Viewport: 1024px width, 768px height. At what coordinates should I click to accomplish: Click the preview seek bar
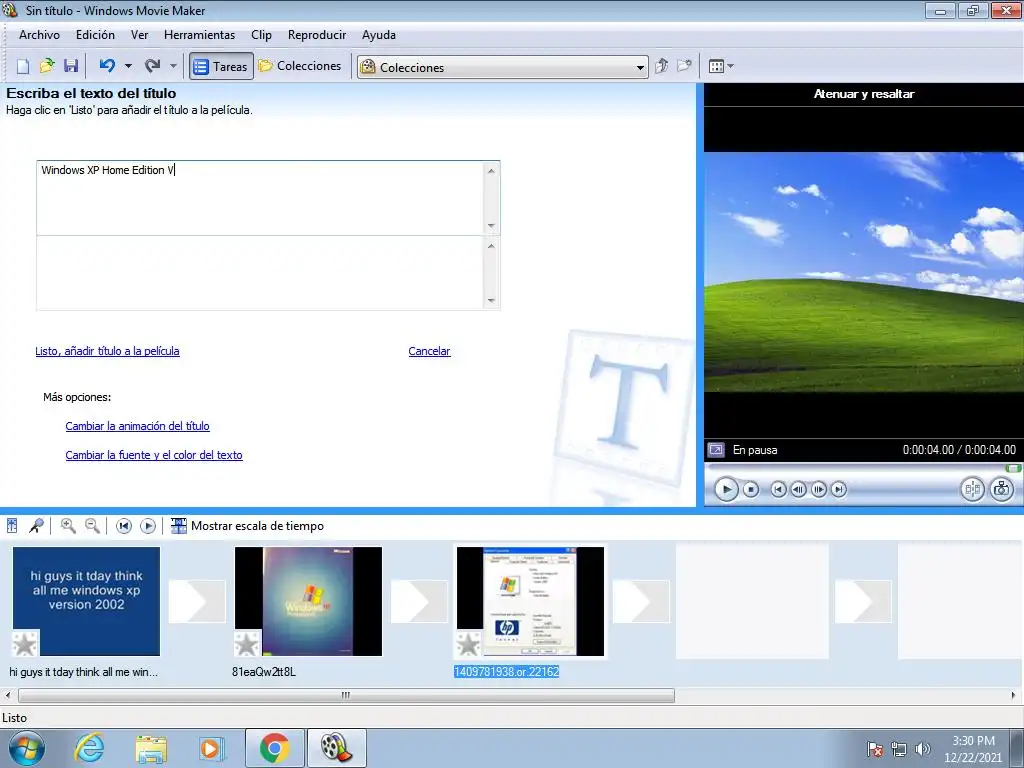[x=864, y=468]
